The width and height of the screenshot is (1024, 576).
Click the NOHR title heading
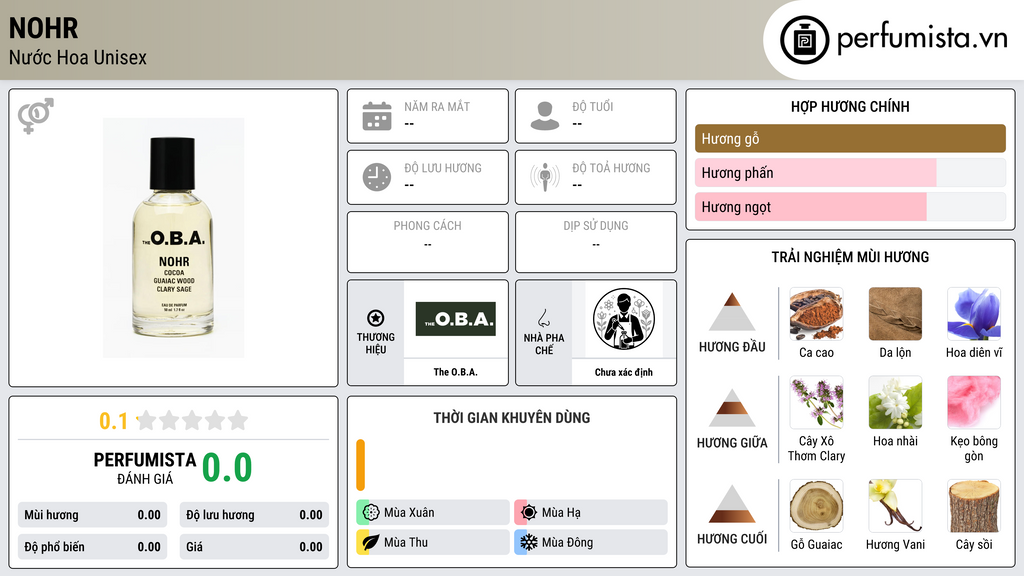(44, 28)
